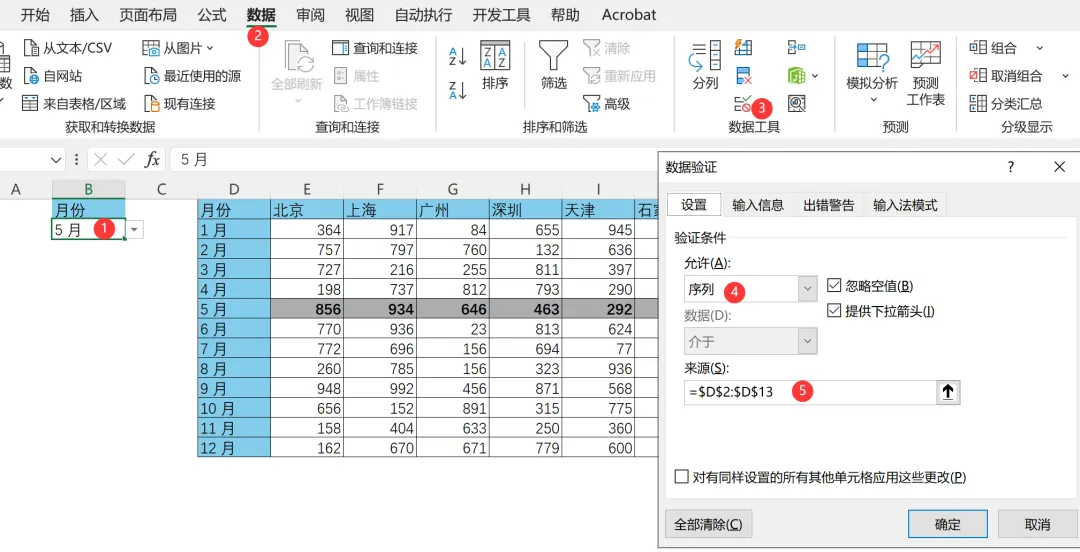This screenshot has width=1080, height=552.
Task: Open the 排序 sort dialog
Action: tap(495, 65)
